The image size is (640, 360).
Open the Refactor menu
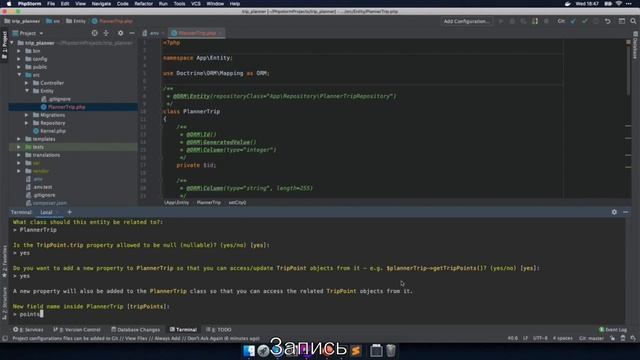144,4
